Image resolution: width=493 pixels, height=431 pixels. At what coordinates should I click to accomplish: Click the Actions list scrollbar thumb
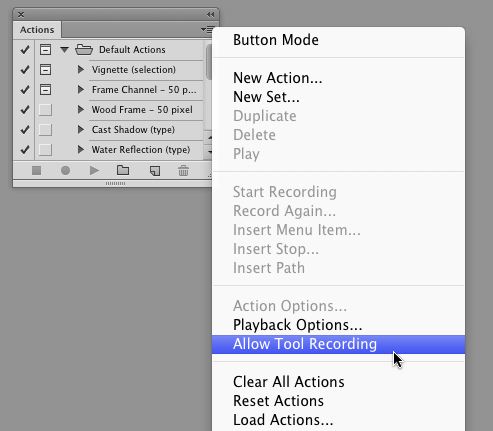(x=209, y=62)
